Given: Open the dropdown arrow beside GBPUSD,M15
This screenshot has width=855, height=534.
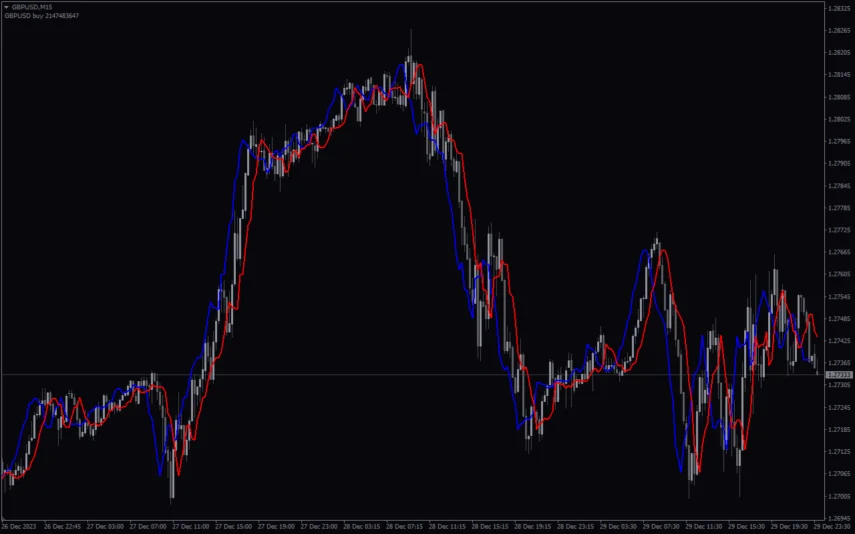Looking at the screenshot, I should 5,7.
